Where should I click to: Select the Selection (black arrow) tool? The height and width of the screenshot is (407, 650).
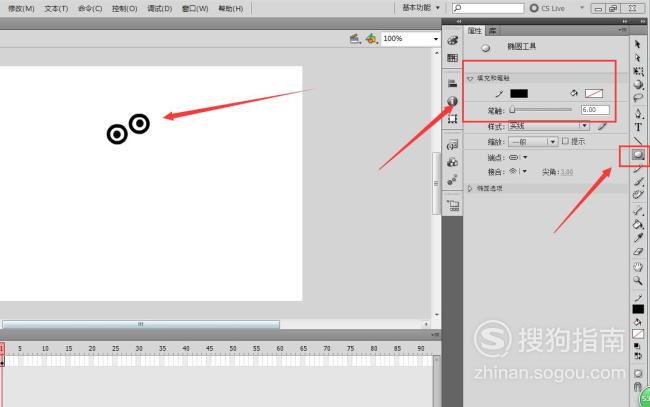tap(638, 44)
